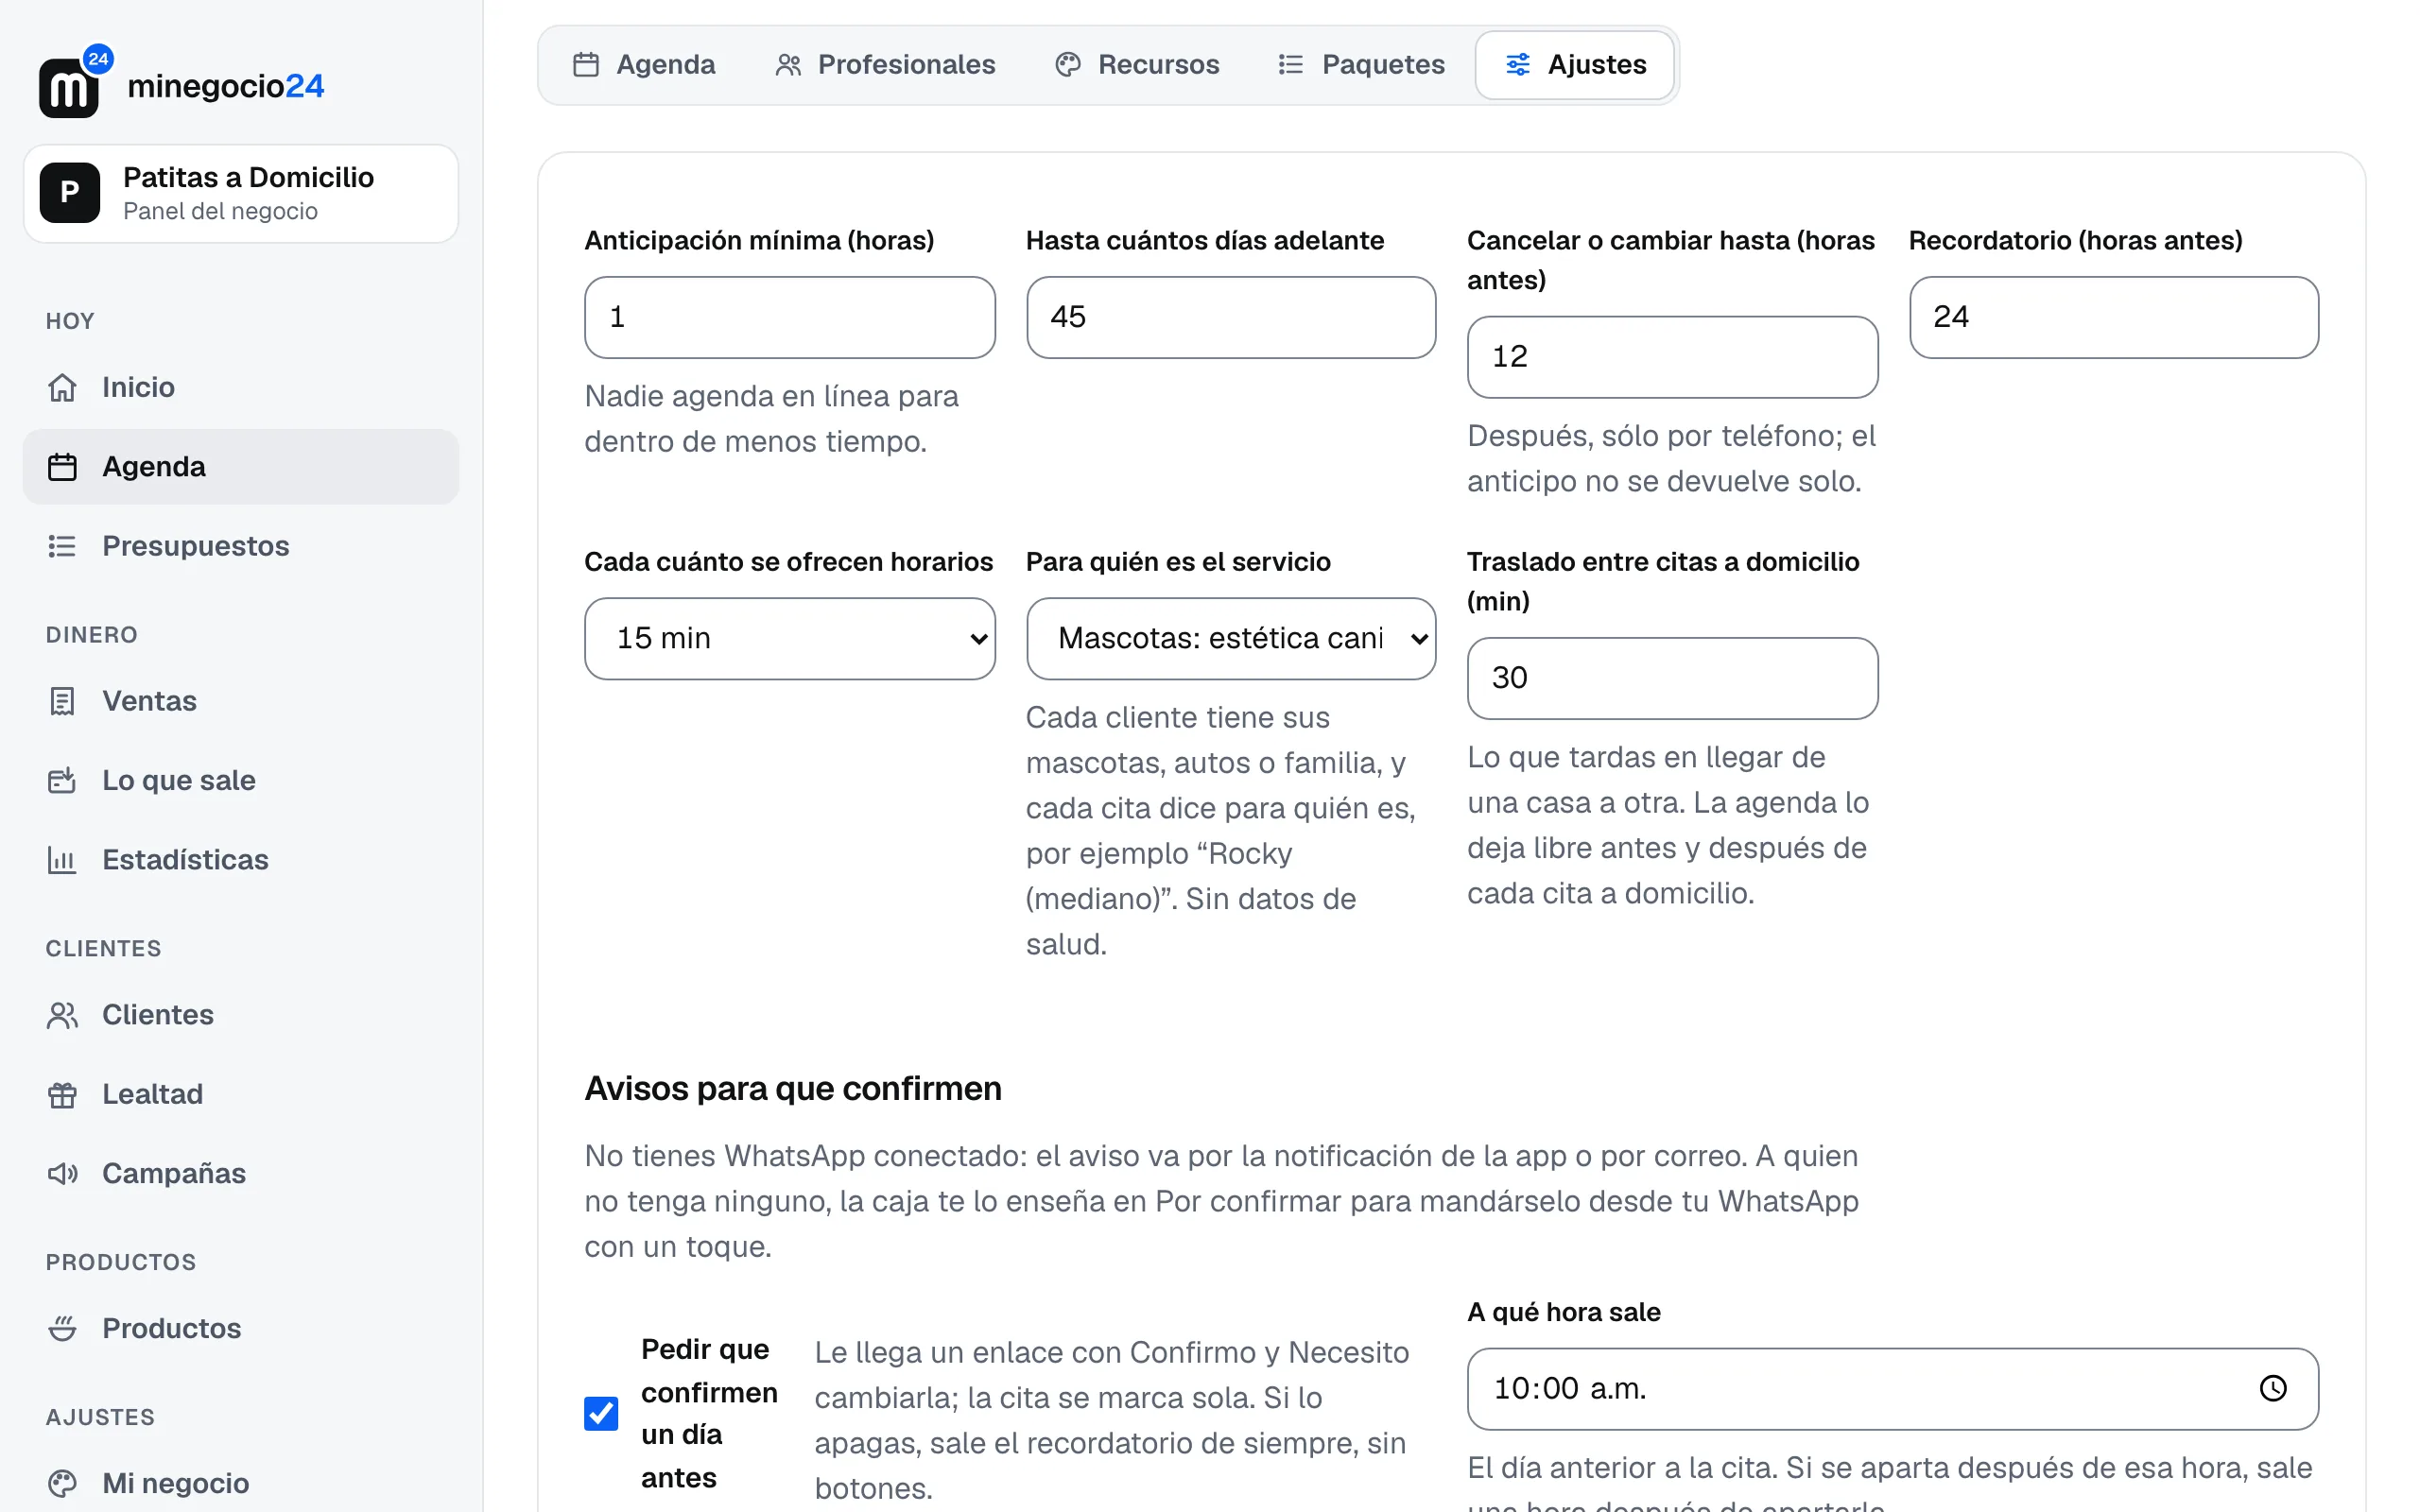Click the Estadísticas chart icon
This screenshot has height=1512, width=2420.
tap(62, 860)
